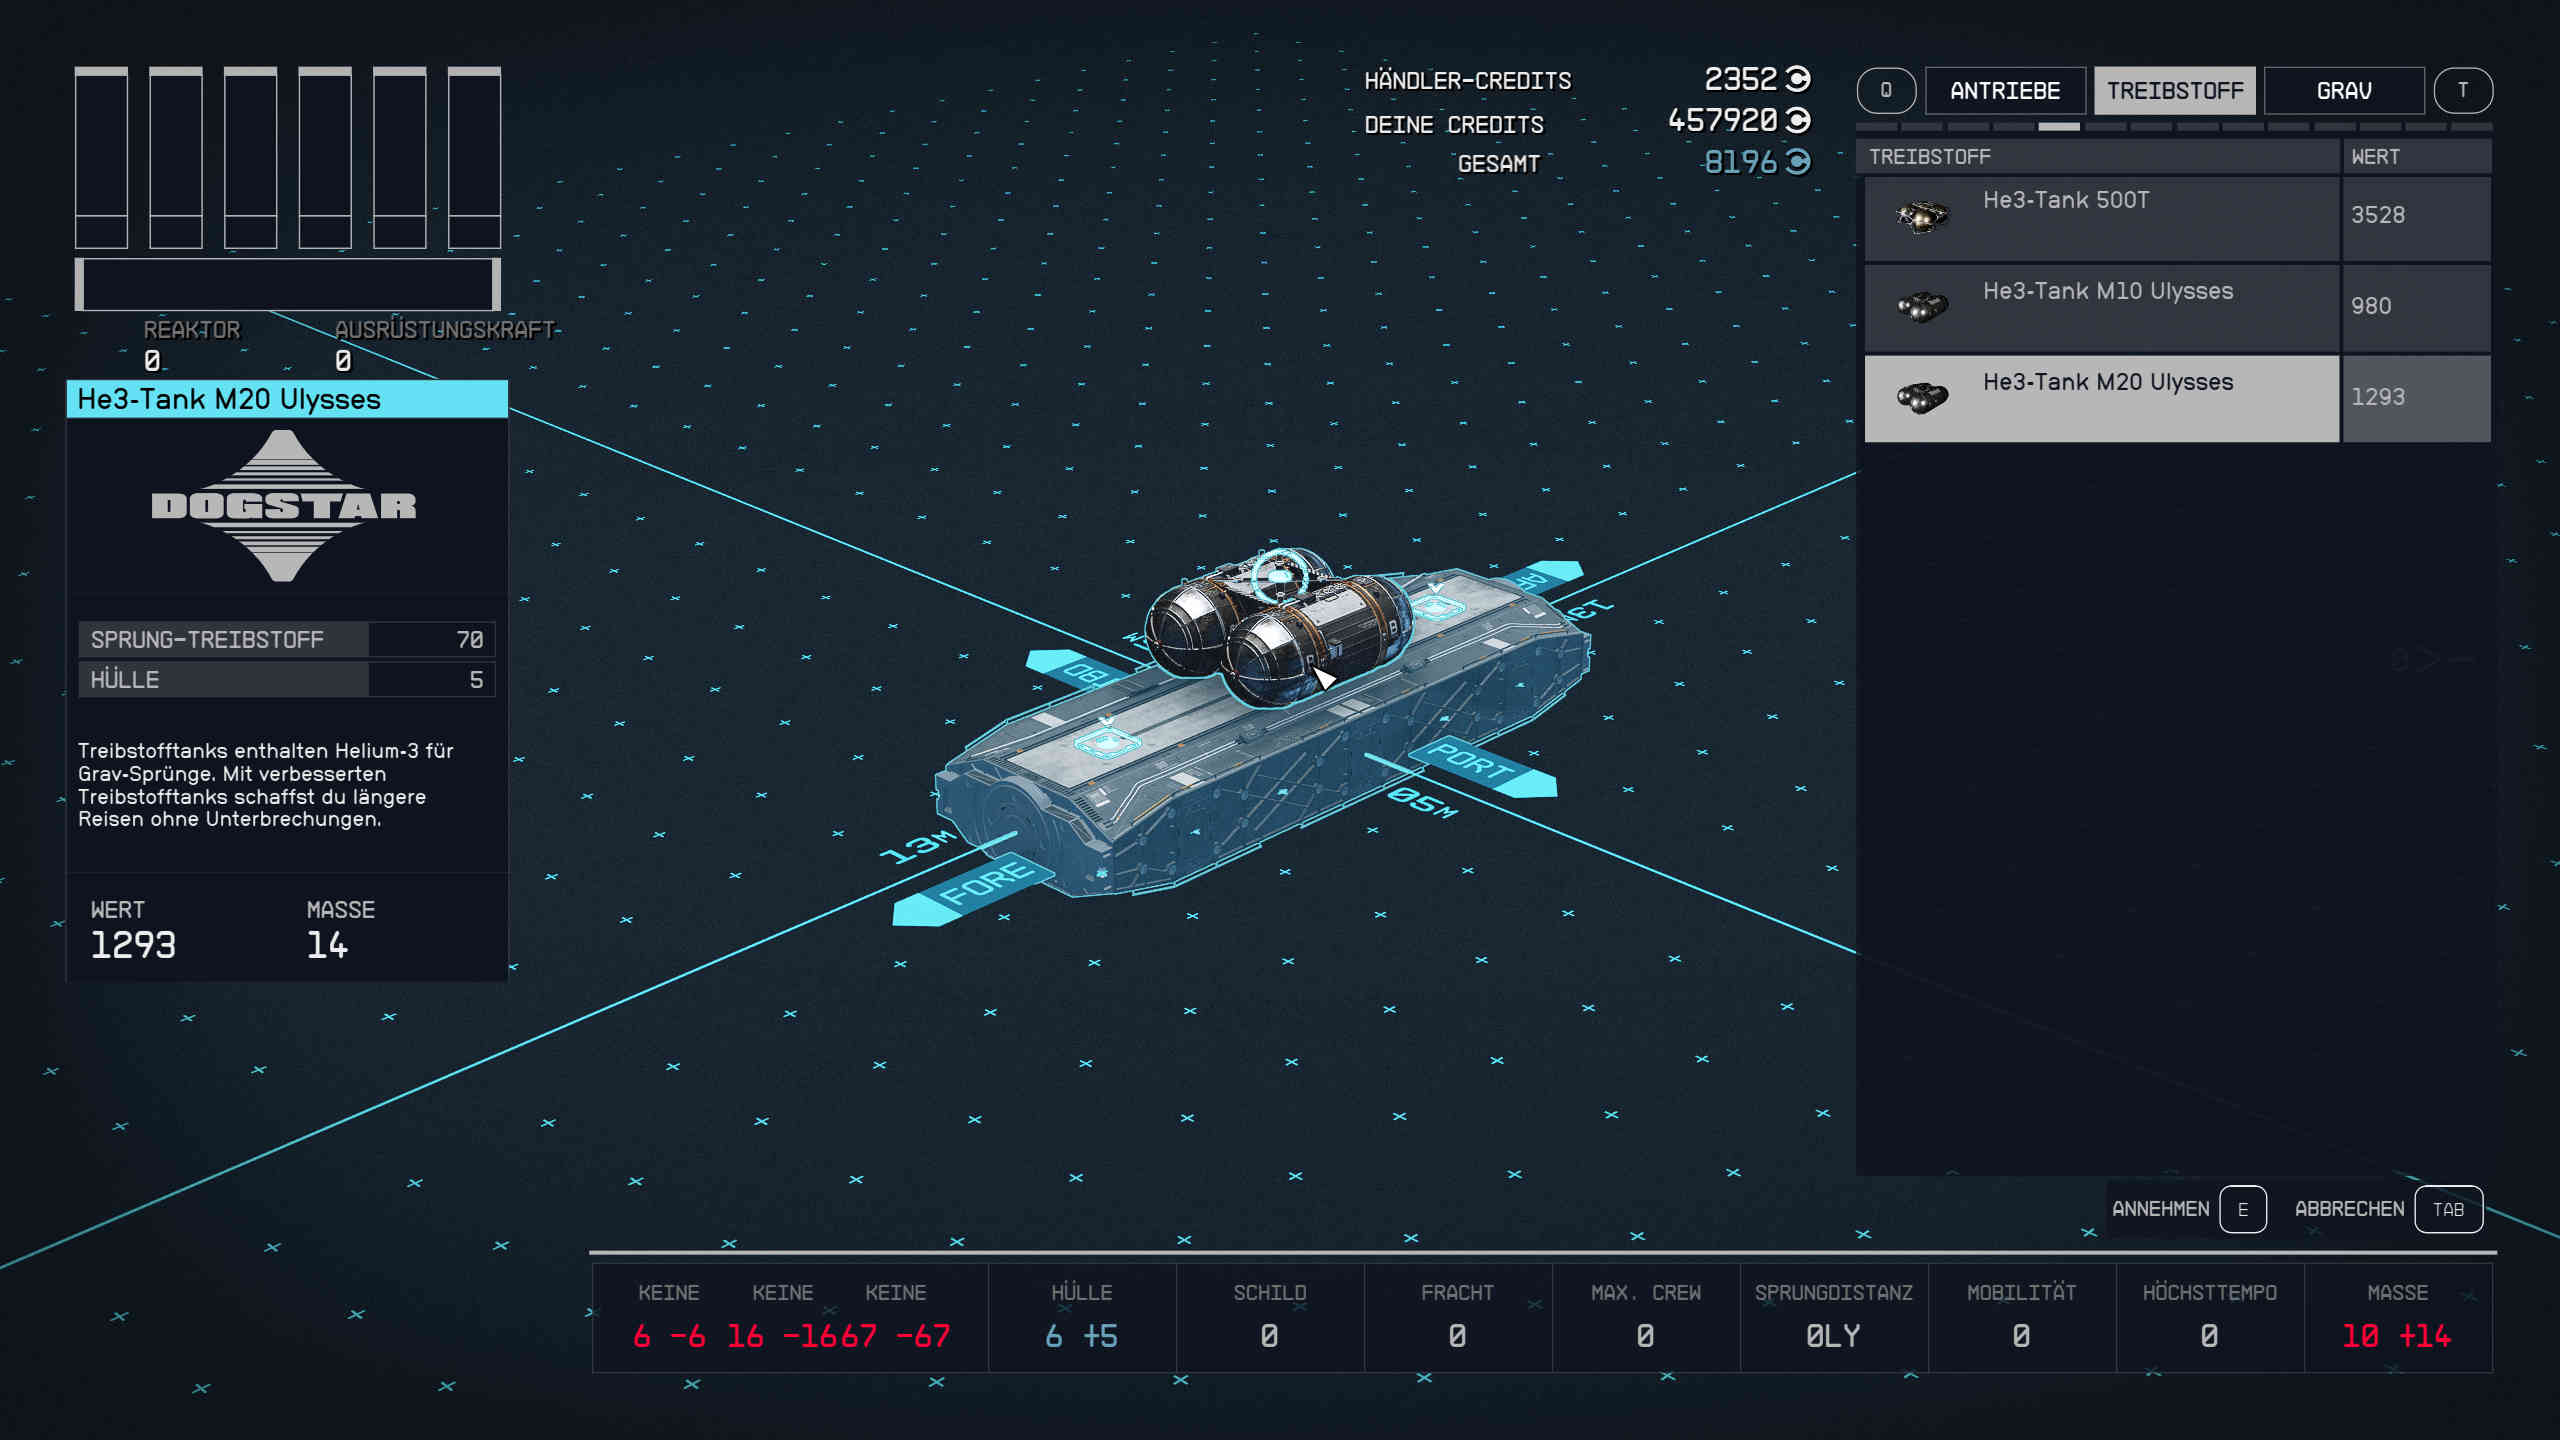This screenshot has height=1440, width=2560.
Task: Click the He3-Tank M10 Ulysses thumbnail icon
Action: (x=1922, y=306)
